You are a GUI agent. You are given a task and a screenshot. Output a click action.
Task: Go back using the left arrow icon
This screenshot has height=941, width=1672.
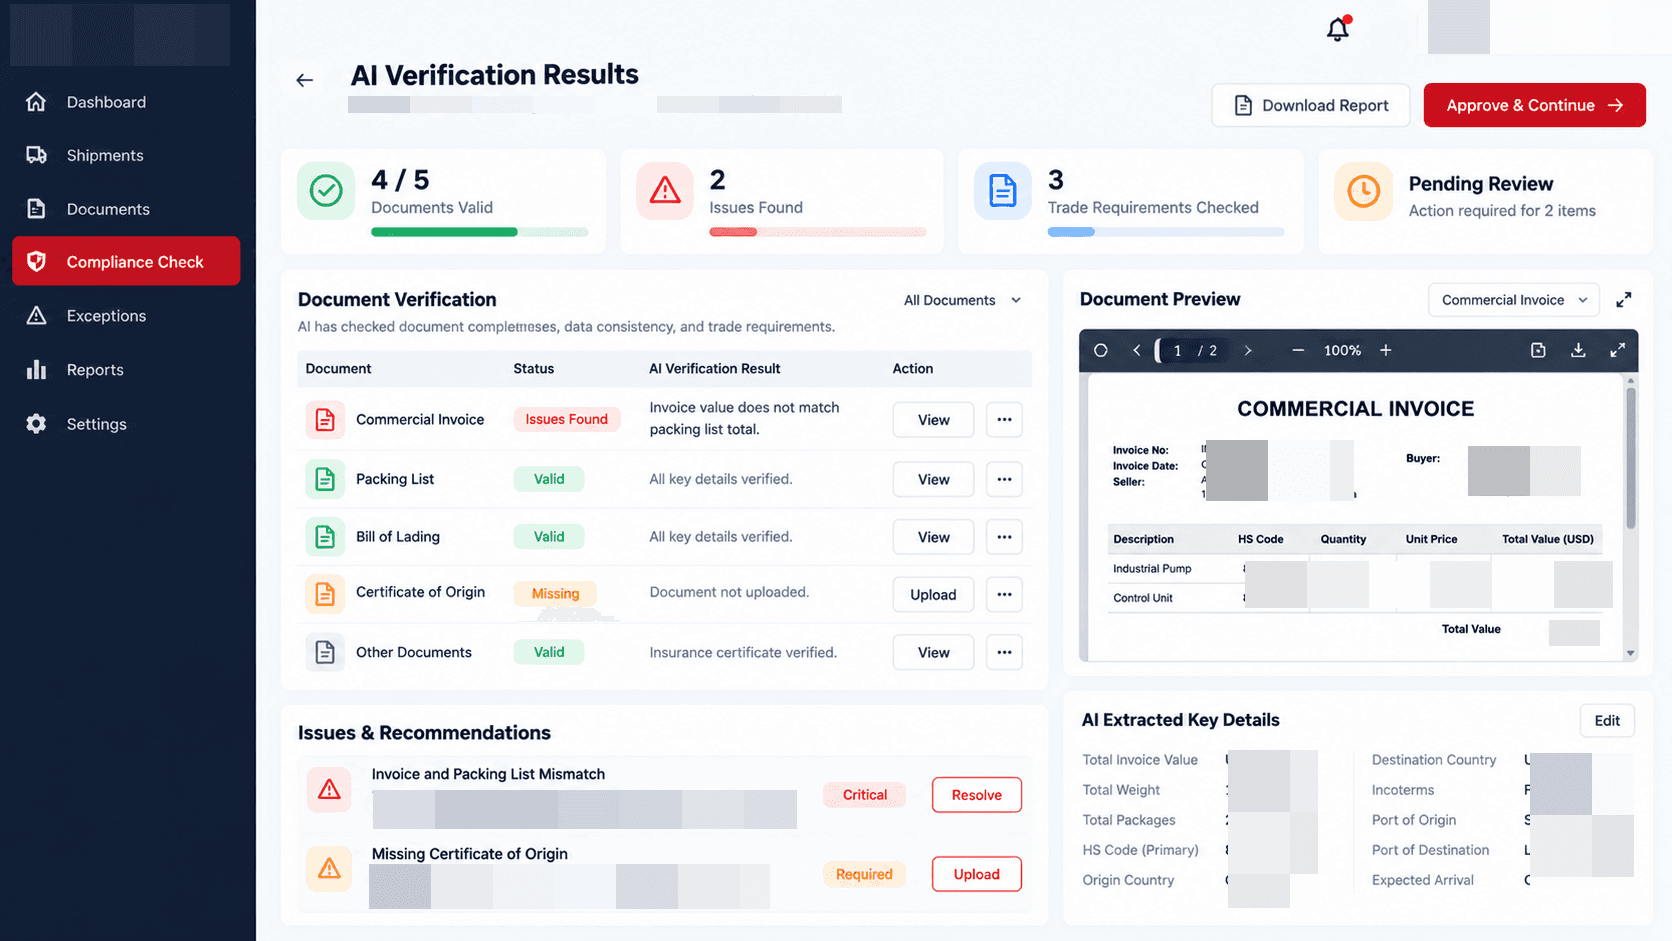coord(305,80)
